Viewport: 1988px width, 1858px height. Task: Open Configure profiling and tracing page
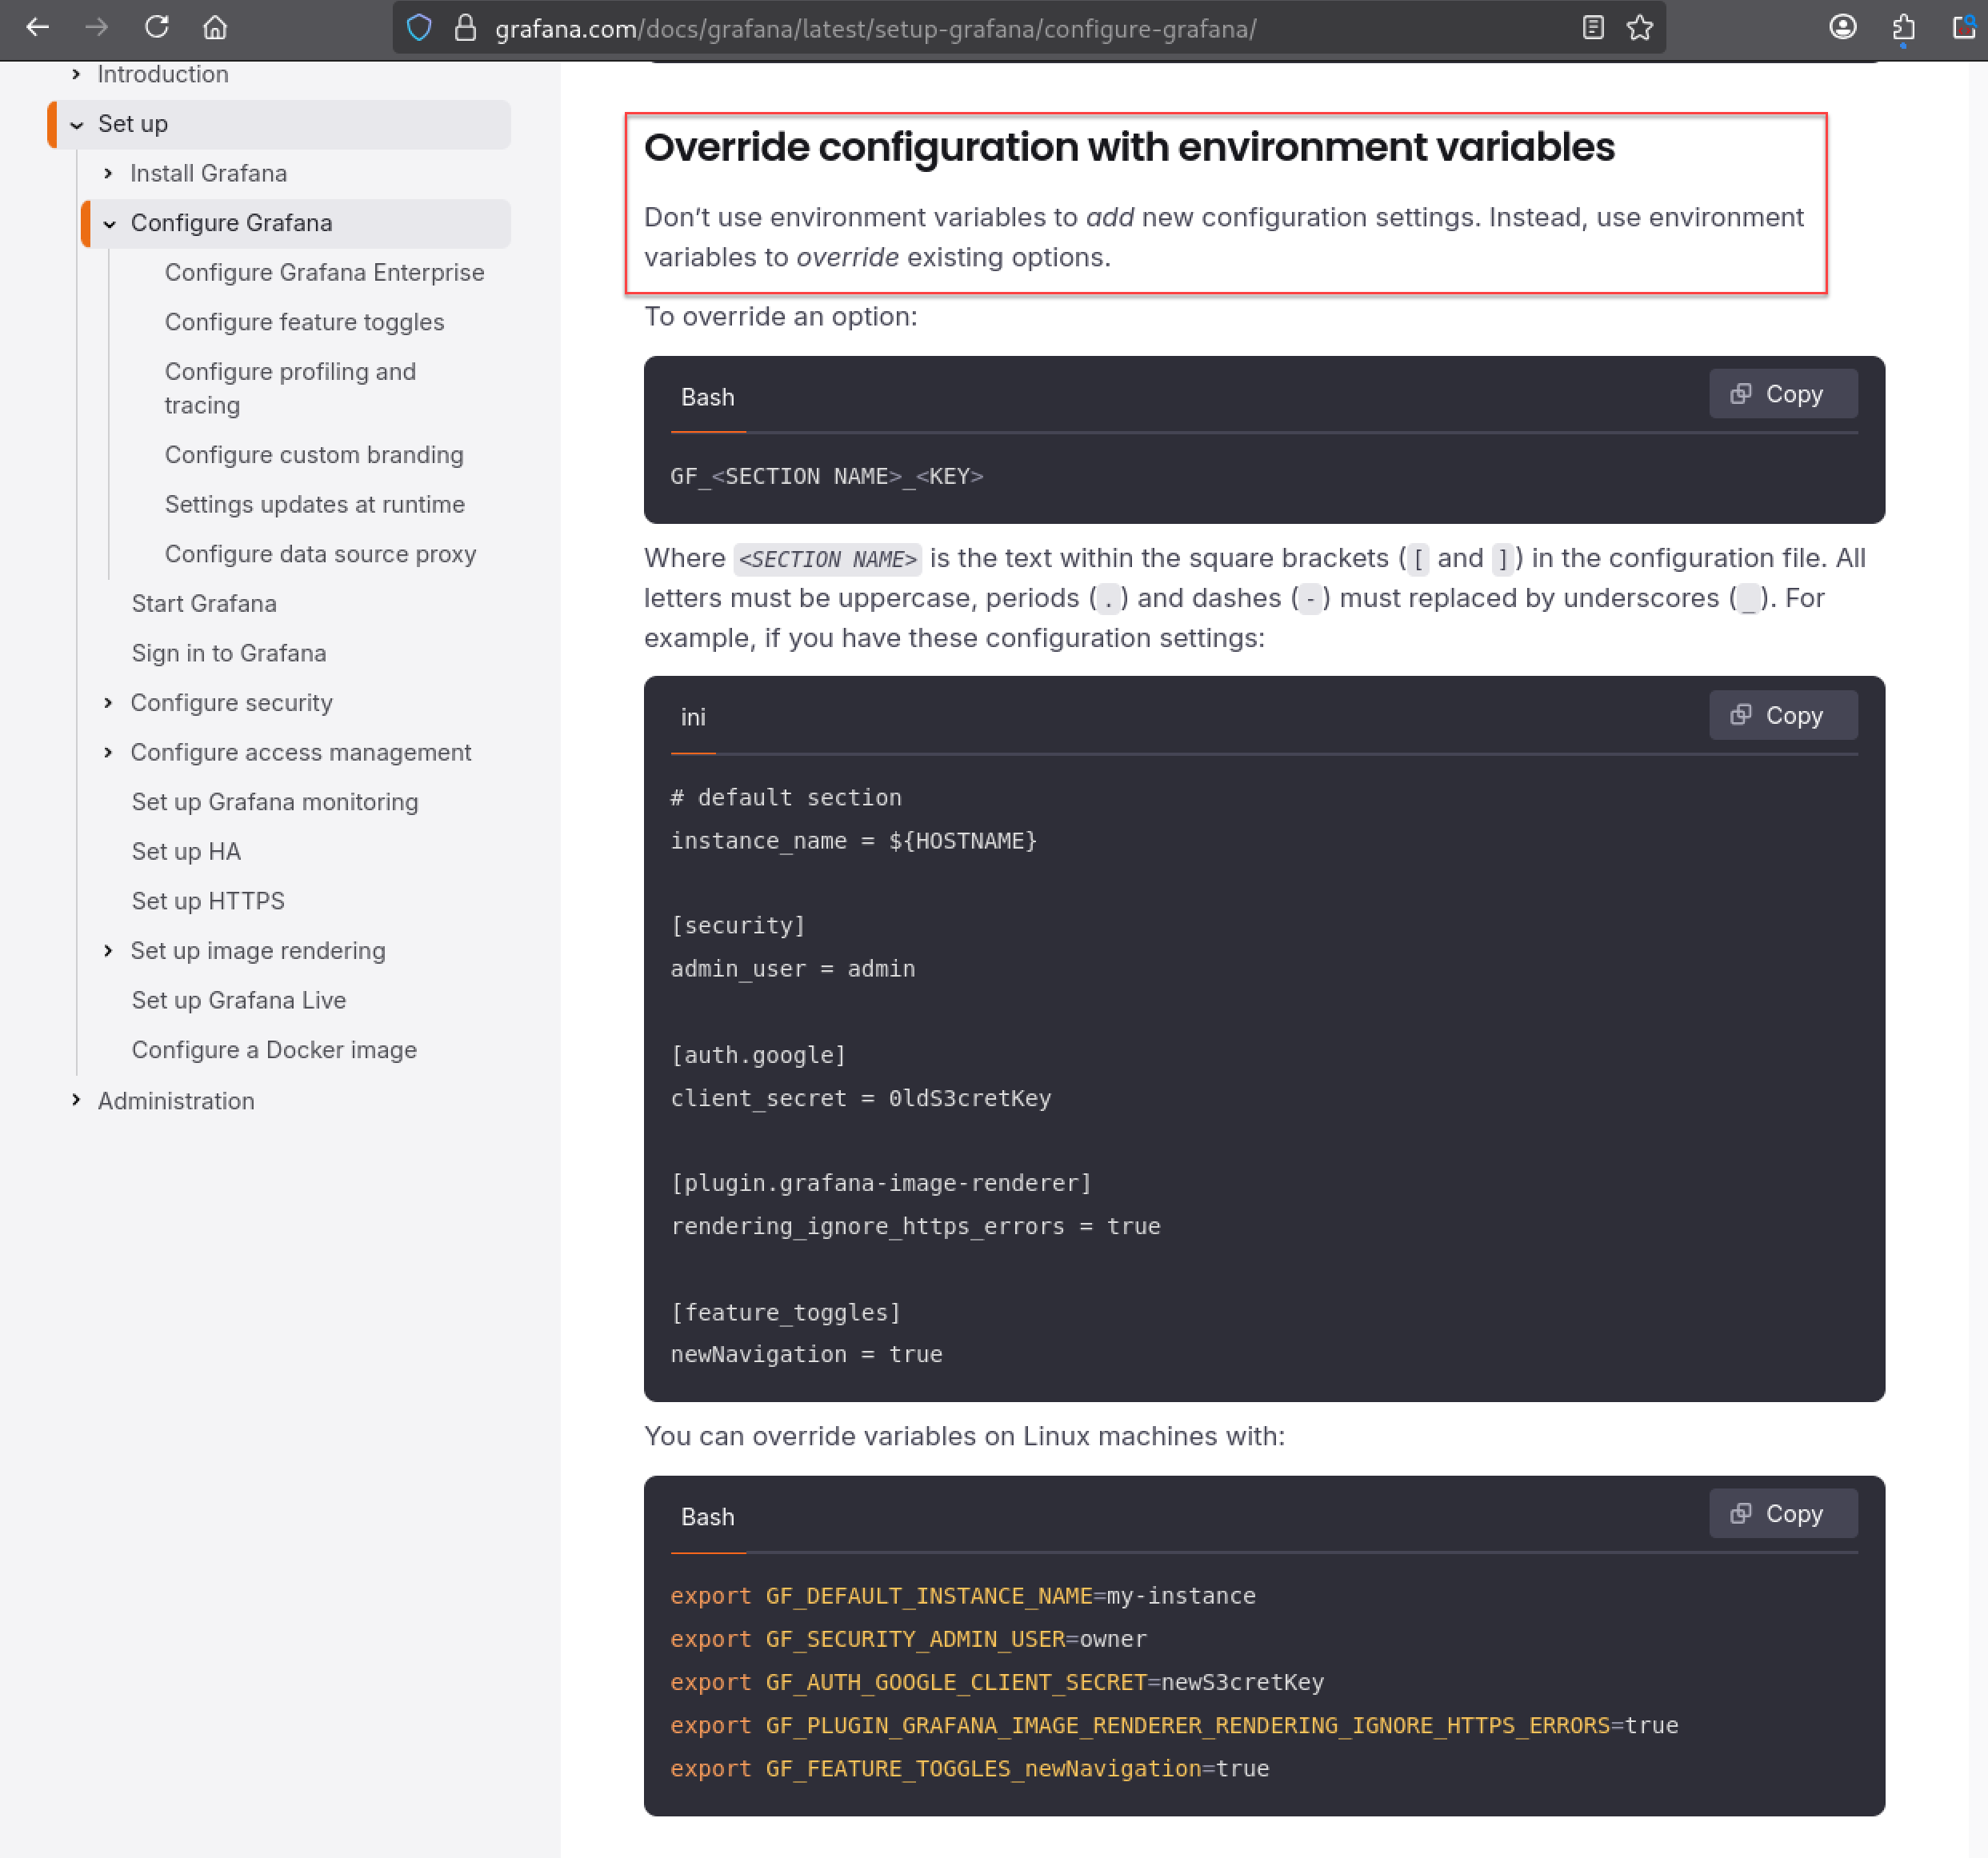(x=290, y=388)
